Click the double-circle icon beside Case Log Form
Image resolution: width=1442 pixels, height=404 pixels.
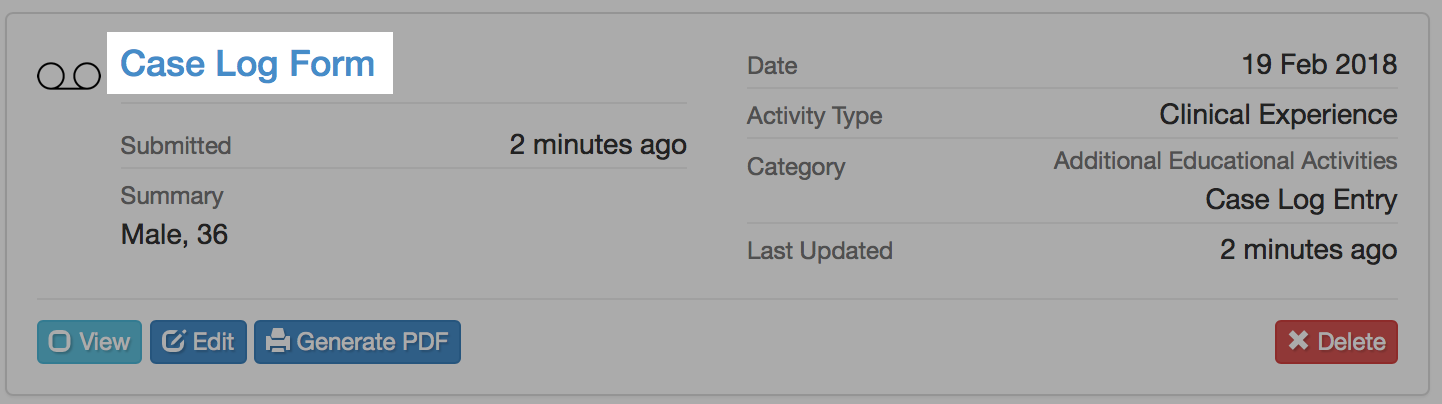pyautogui.click(x=69, y=75)
